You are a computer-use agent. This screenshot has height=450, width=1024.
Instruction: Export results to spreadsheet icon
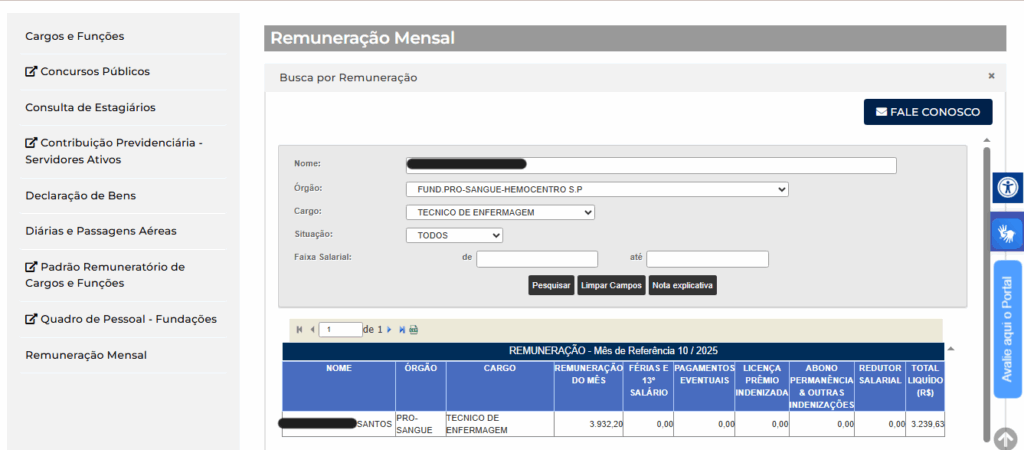point(414,329)
